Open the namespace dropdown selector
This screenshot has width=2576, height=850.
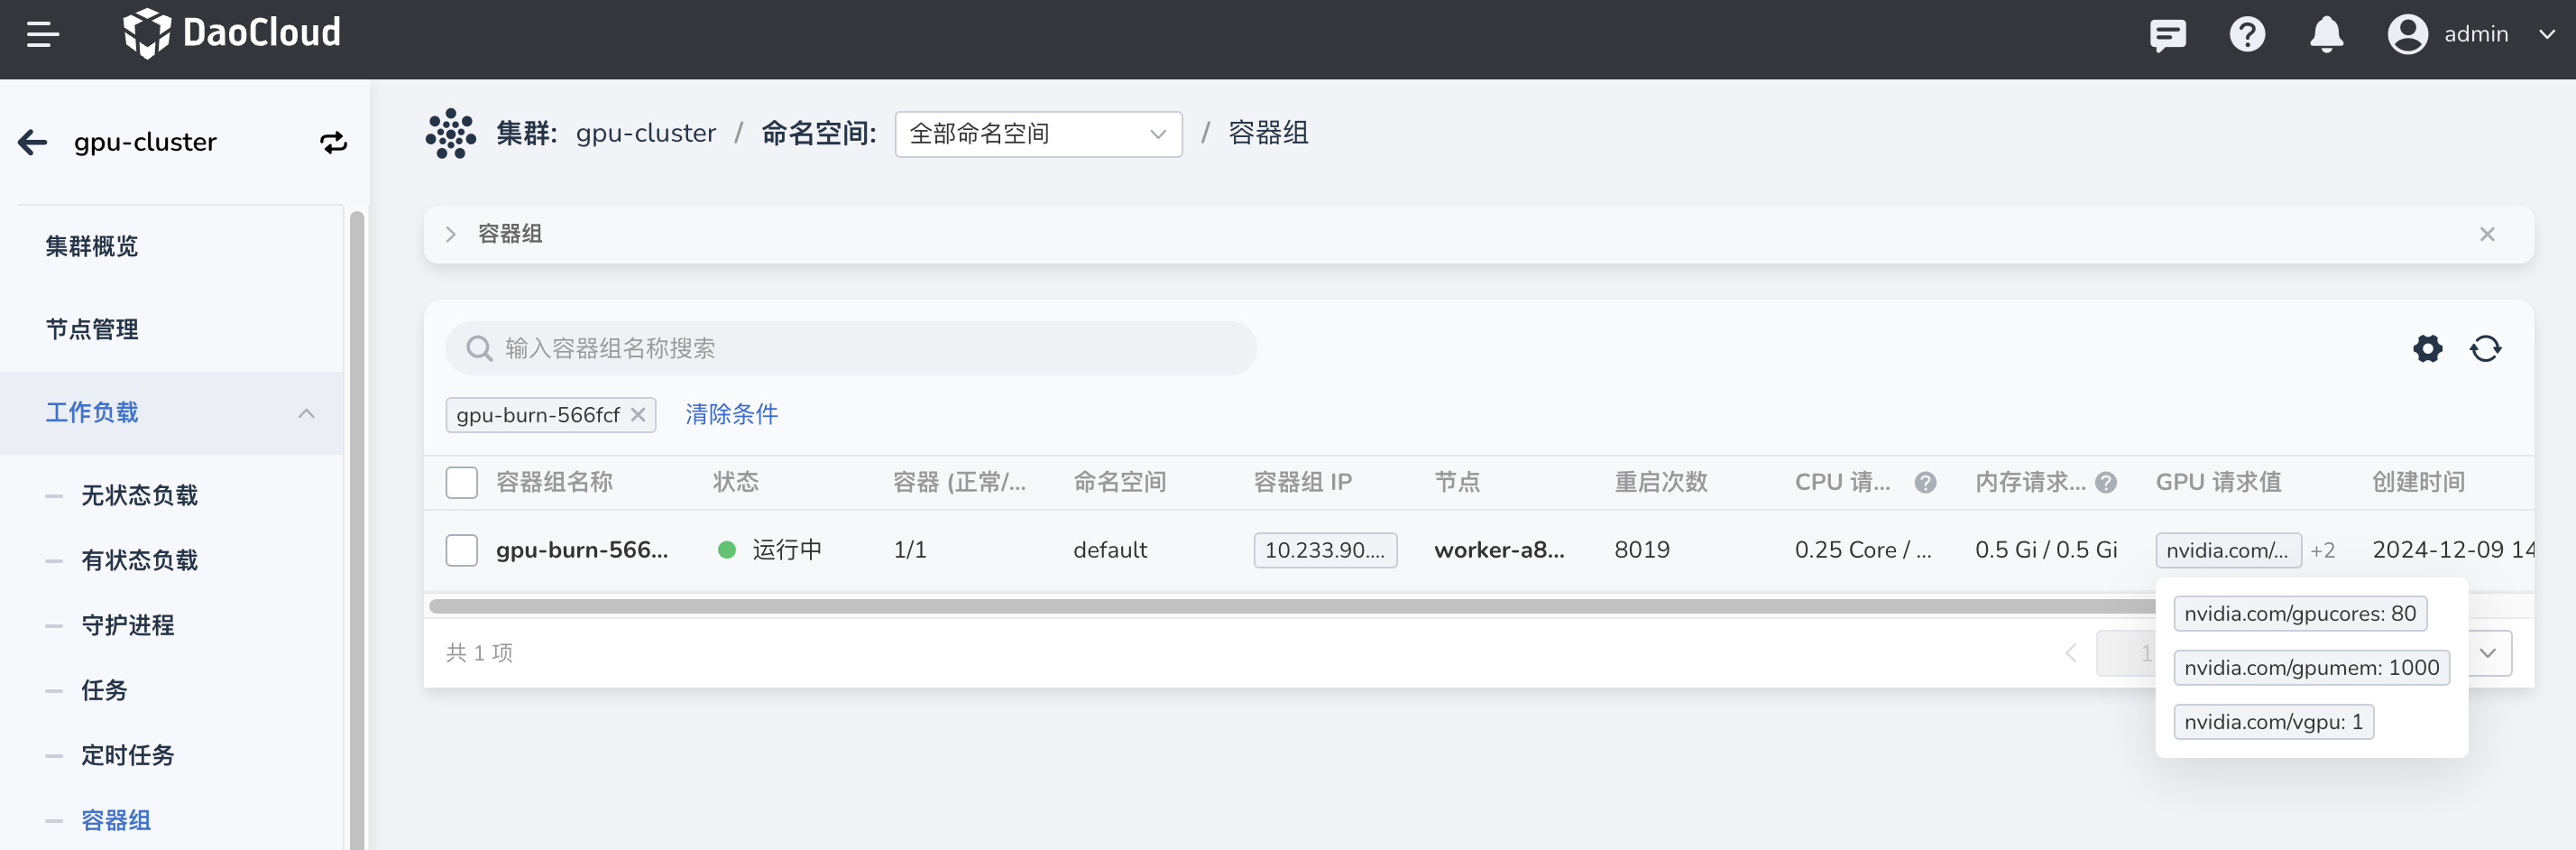[1037, 134]
